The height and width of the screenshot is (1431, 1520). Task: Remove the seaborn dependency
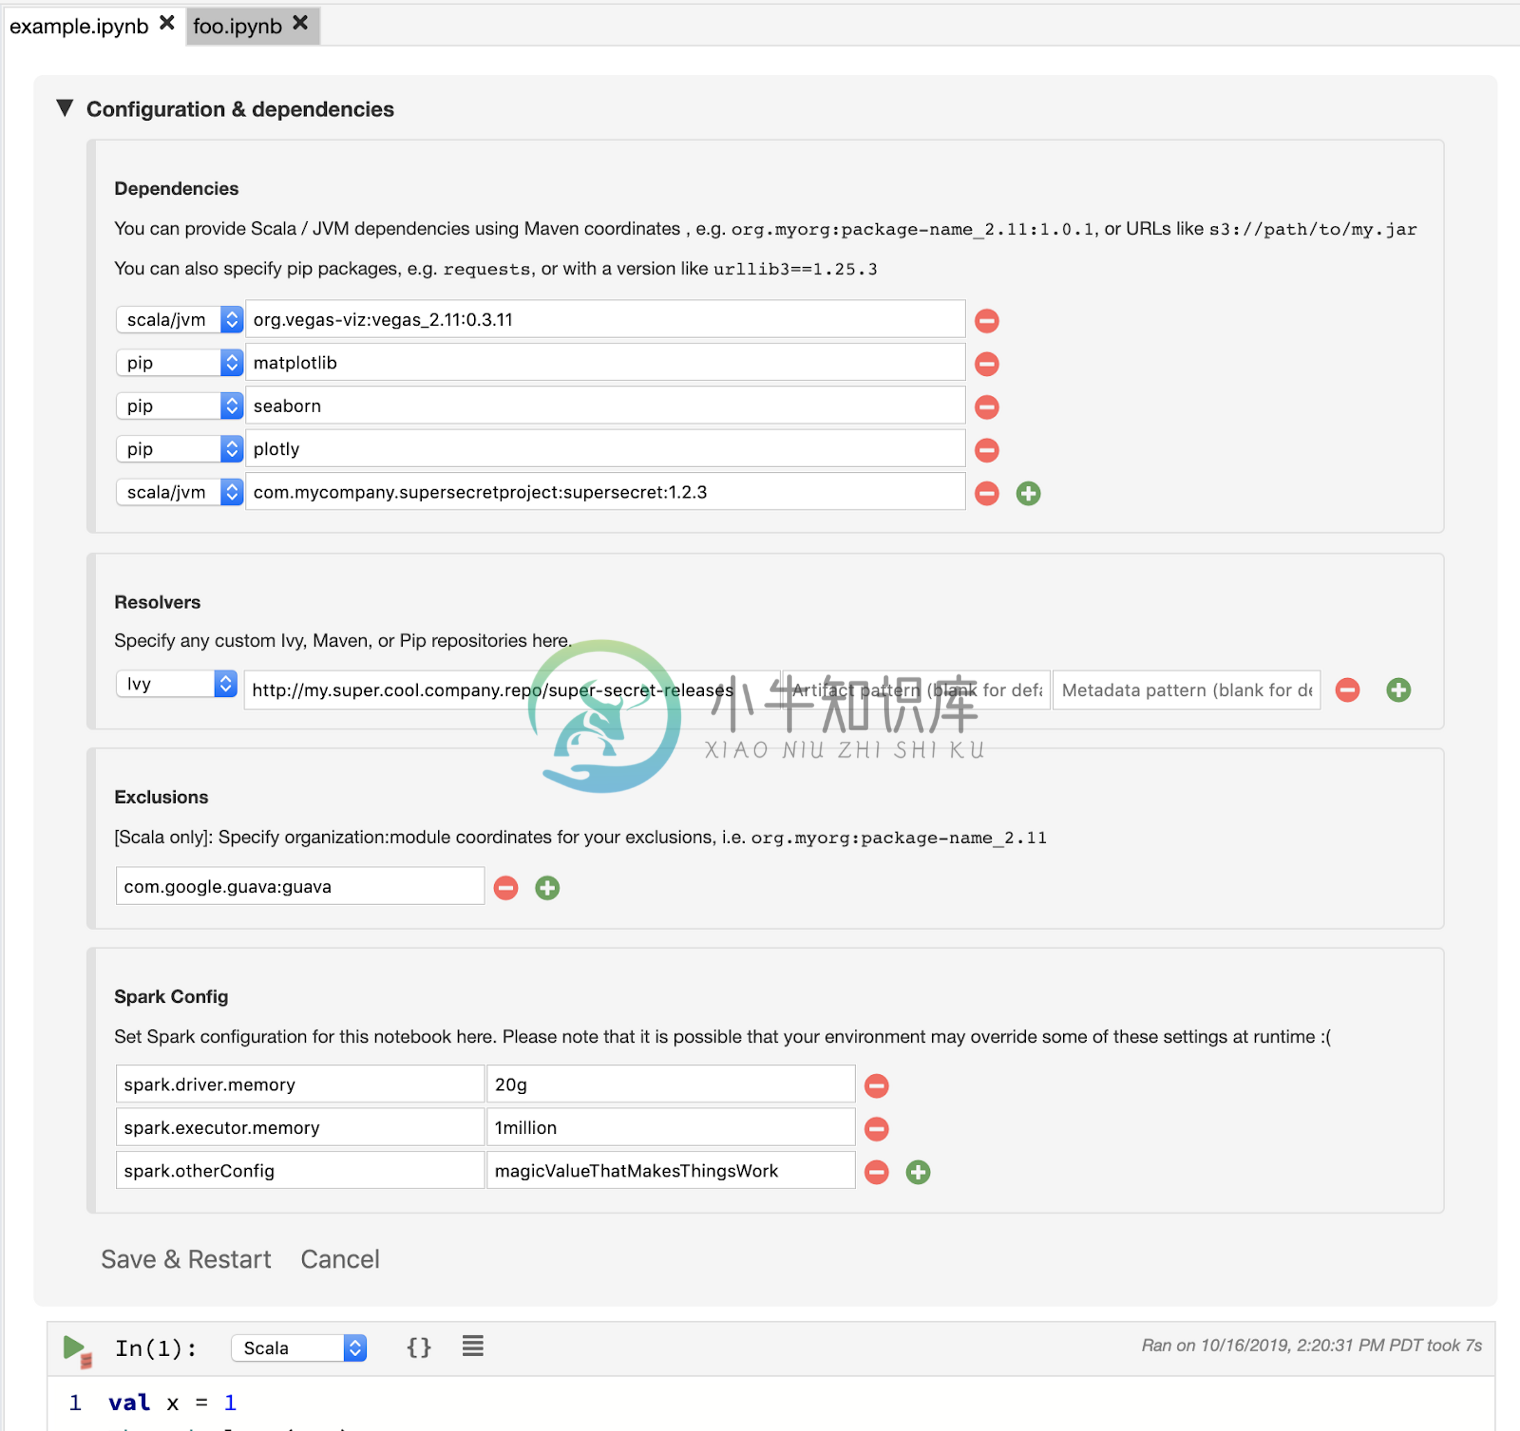(x=986, y=407)
